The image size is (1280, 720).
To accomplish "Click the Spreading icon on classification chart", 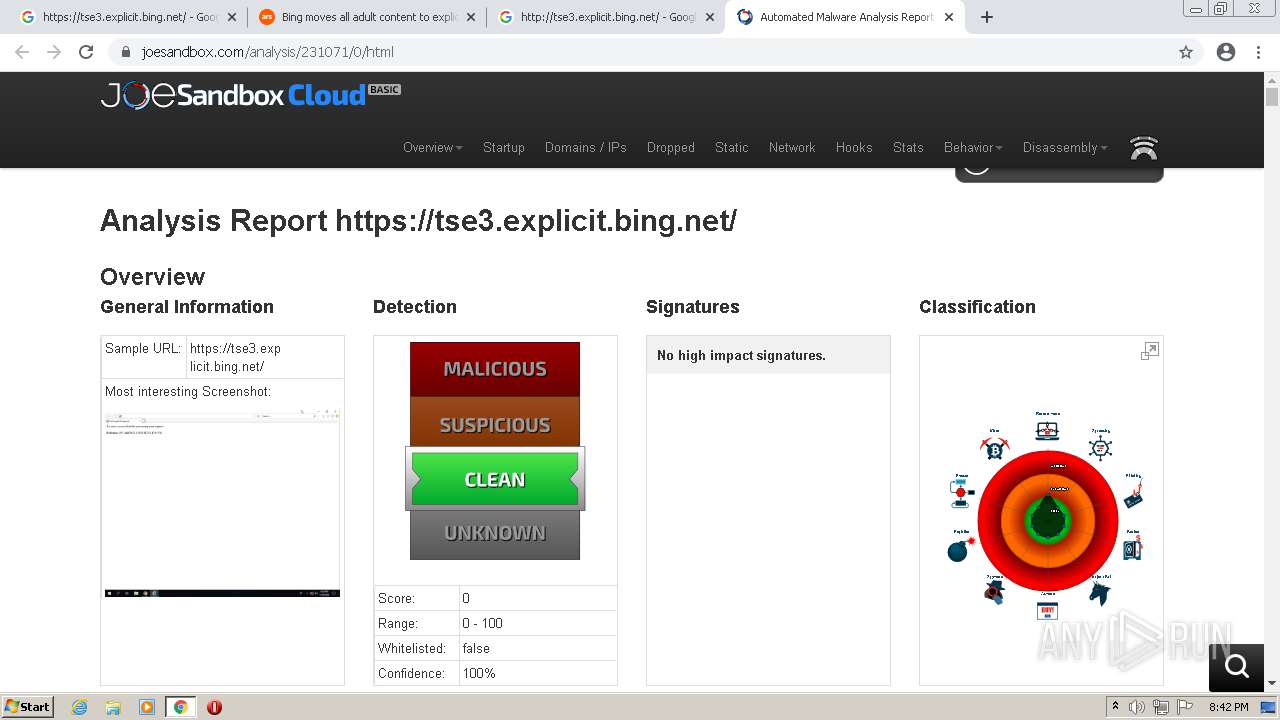I will coord(1100,446).
